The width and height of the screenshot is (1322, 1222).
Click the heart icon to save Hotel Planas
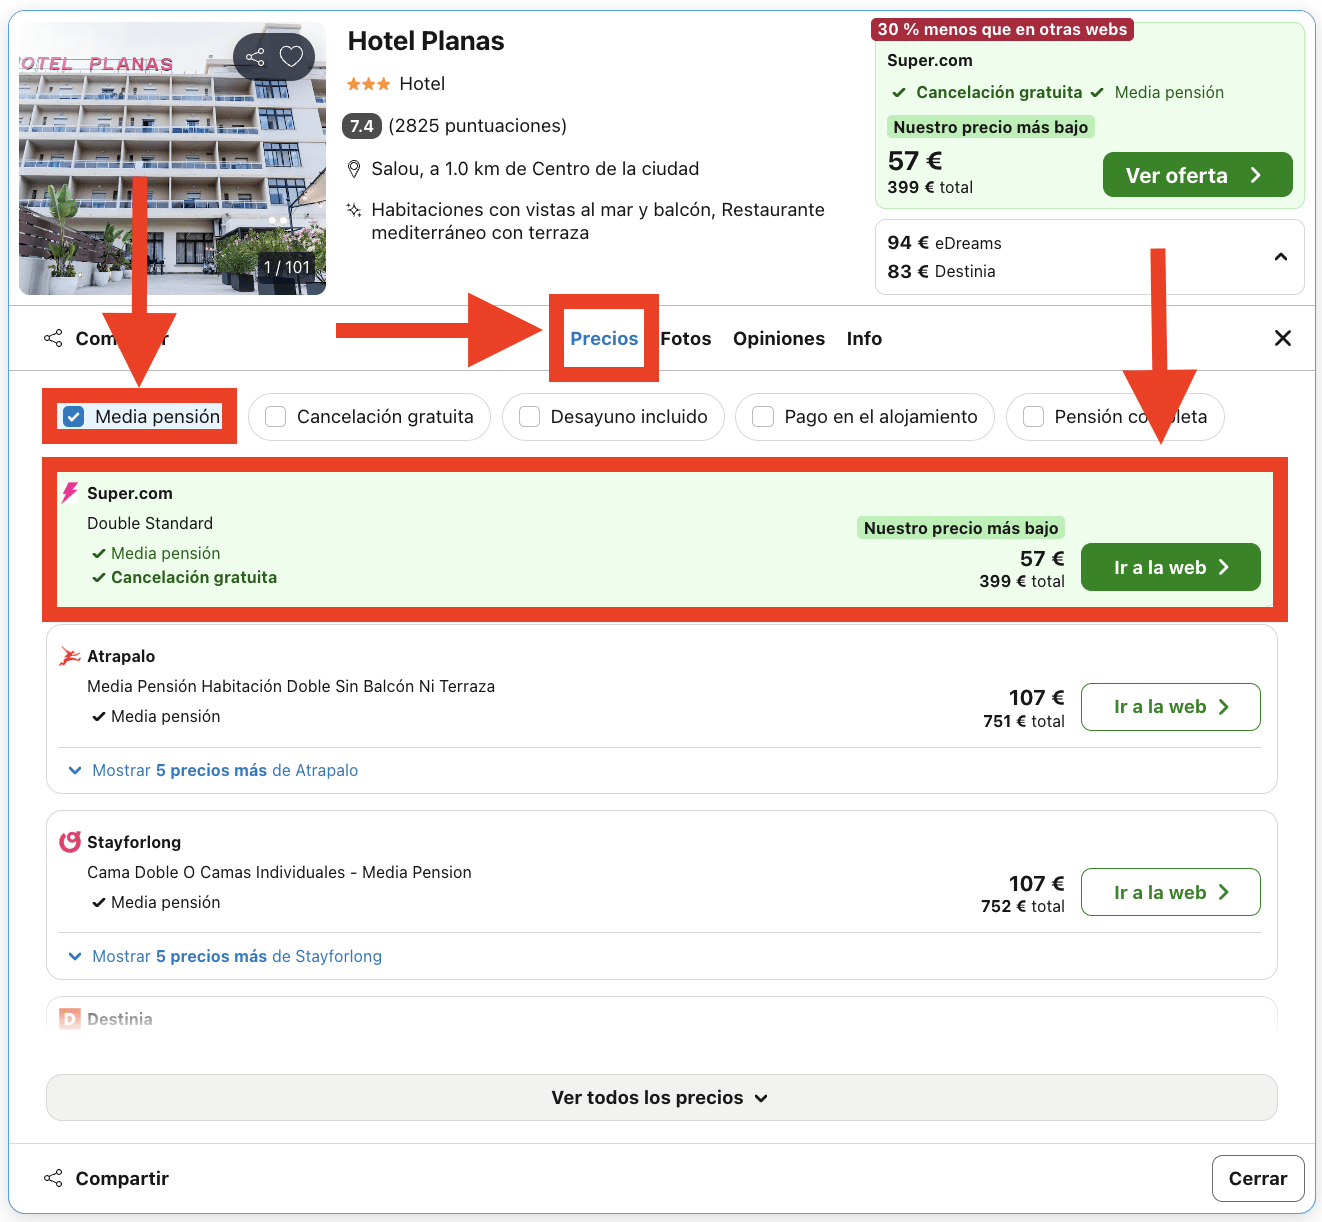(x=291, y=57)
